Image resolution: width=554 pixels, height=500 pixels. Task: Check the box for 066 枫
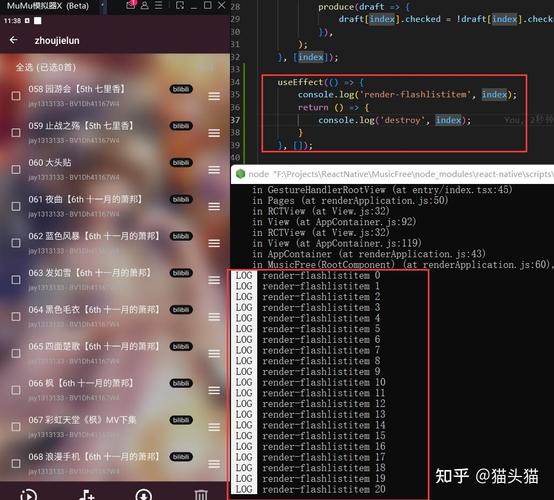16,390
